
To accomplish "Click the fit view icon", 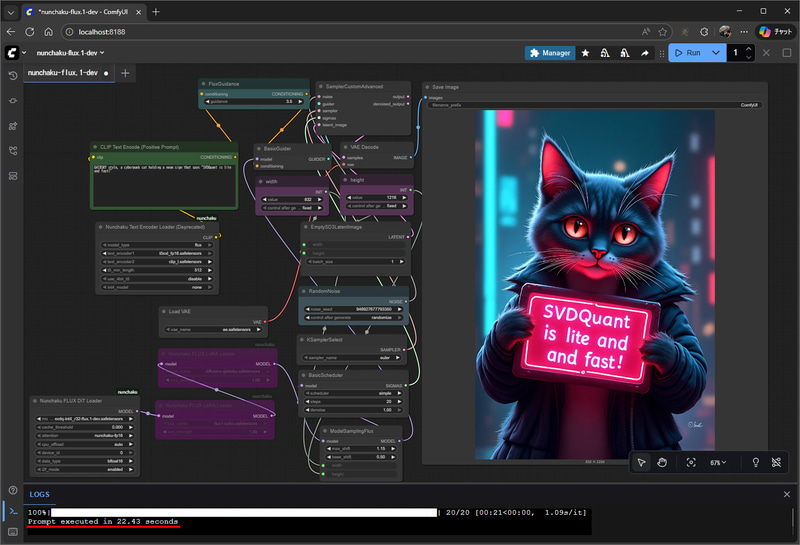I will (x=691, y=463).
